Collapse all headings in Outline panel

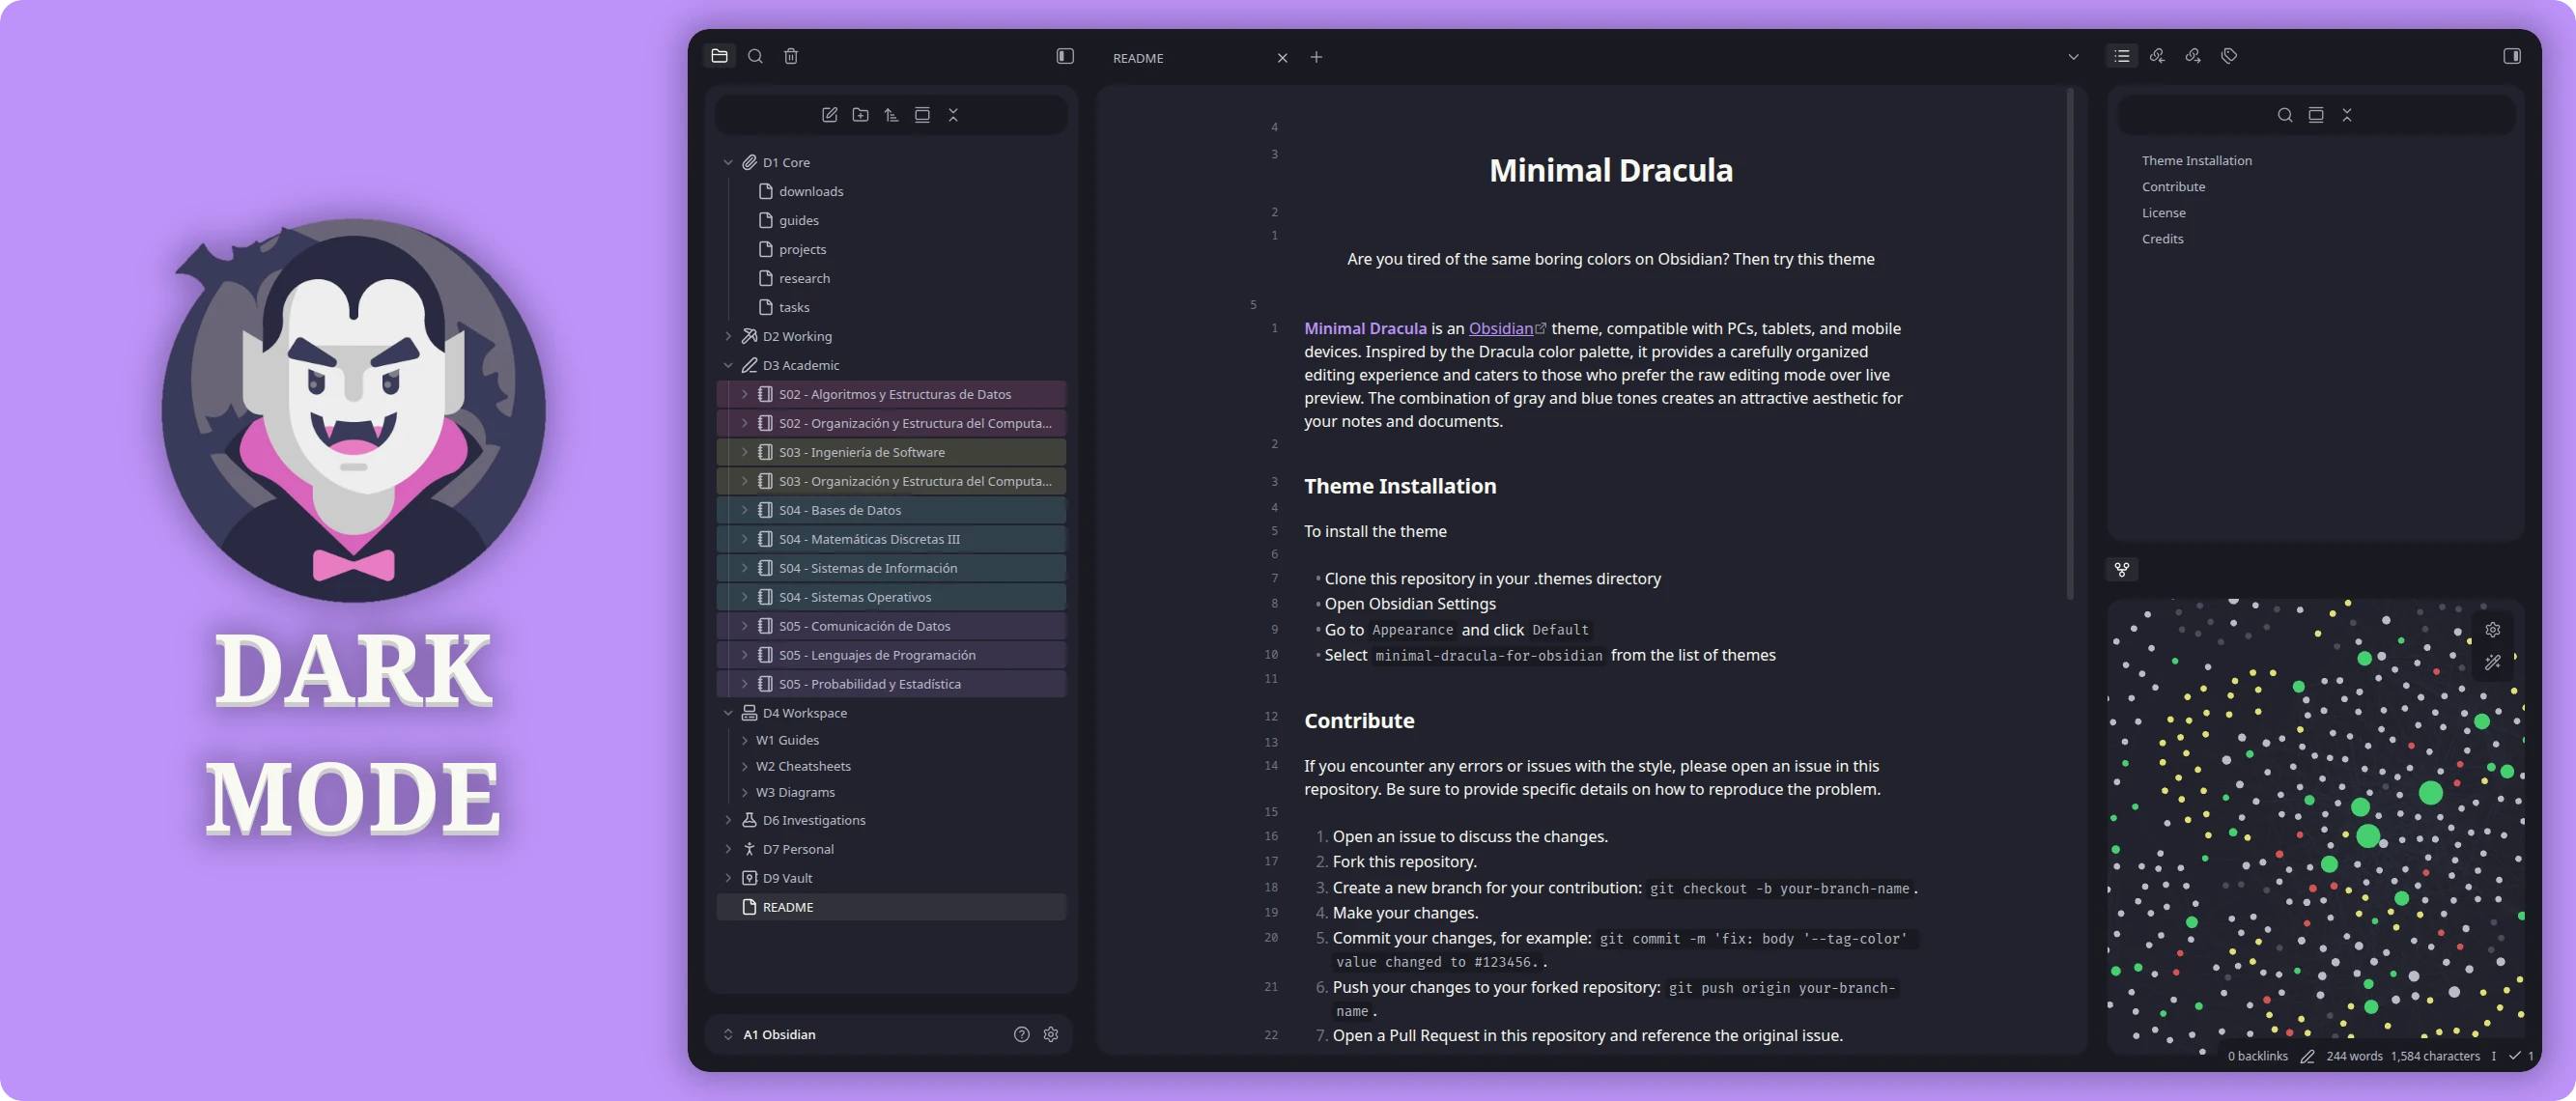pyautogui.click(x=2347, y=115)
